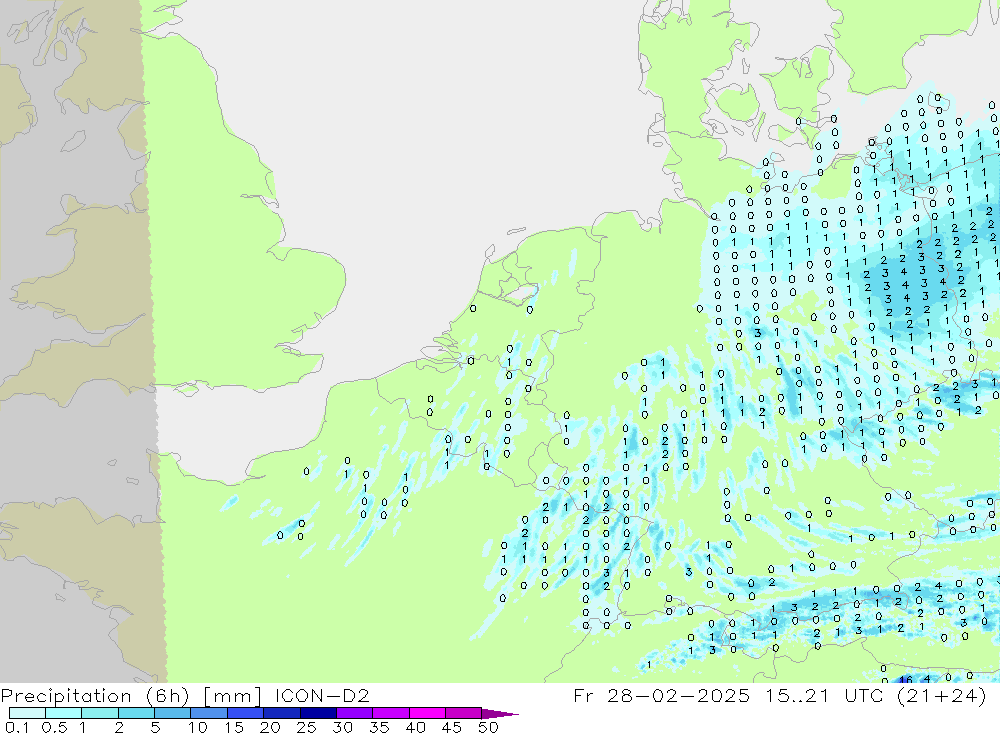1000x733 pixels.
Task: Click the ICON-D2 model name label
Action: (x=322, y=695)
